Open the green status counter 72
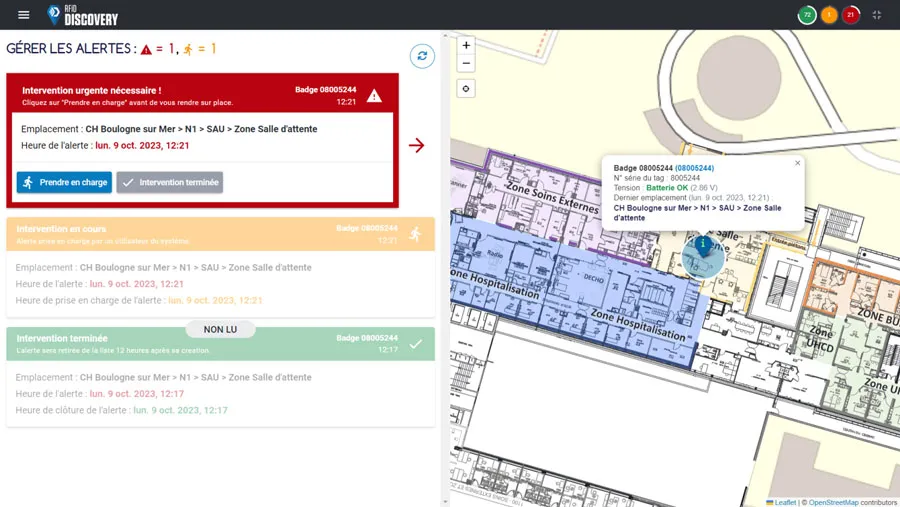900x507 pixels. coord(807,15)
